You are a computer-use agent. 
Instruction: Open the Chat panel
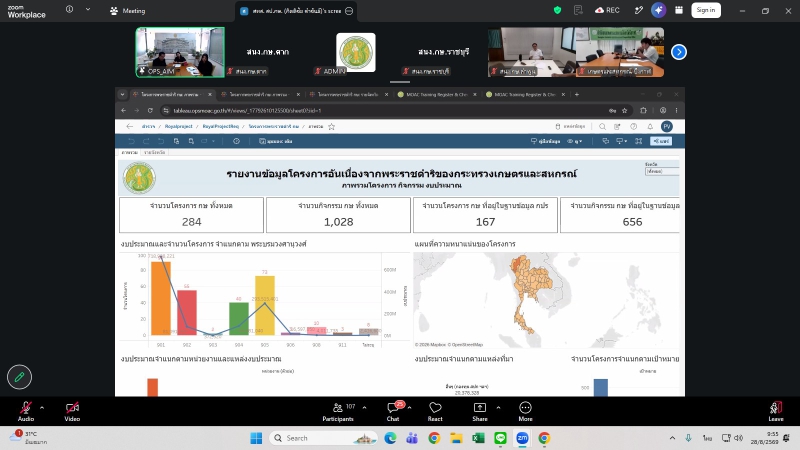point(393,411)
